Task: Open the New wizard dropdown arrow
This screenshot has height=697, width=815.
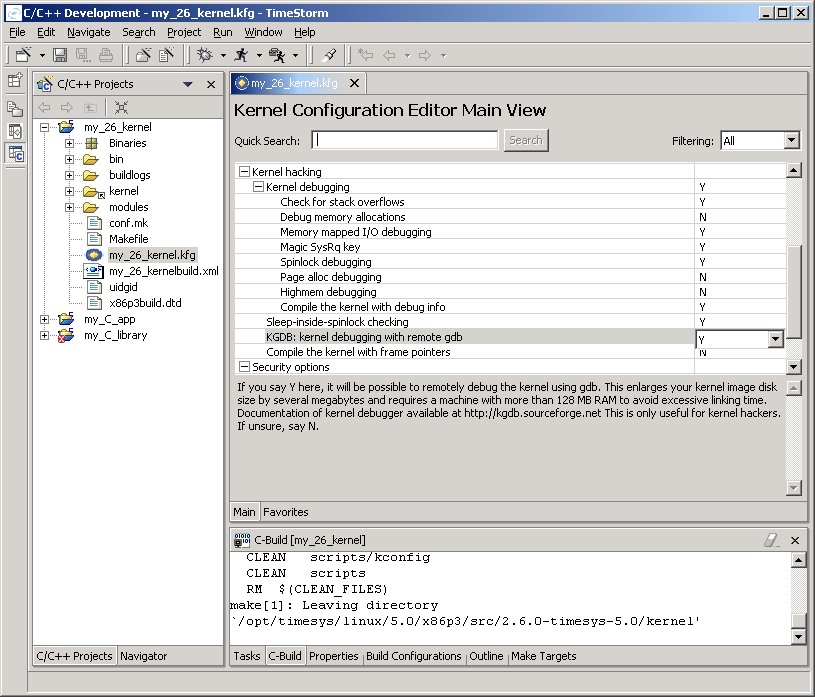Action: coord(42,55)
